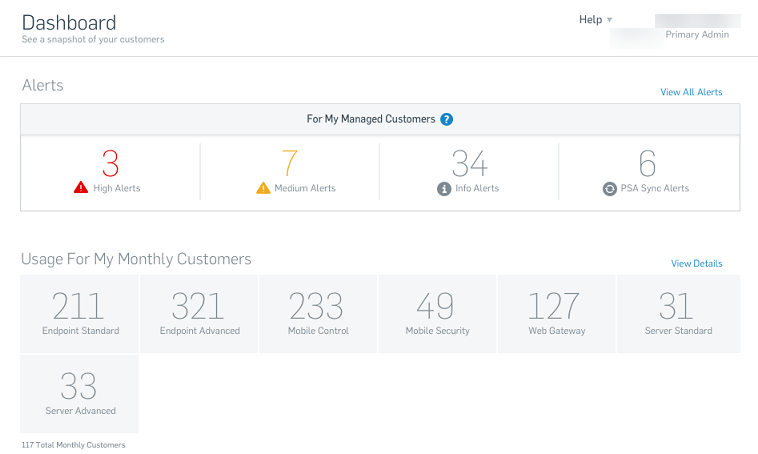Screen dimensions: 758x454
Task: Open the Mobile Control usage tile
Action: point(318,313)
